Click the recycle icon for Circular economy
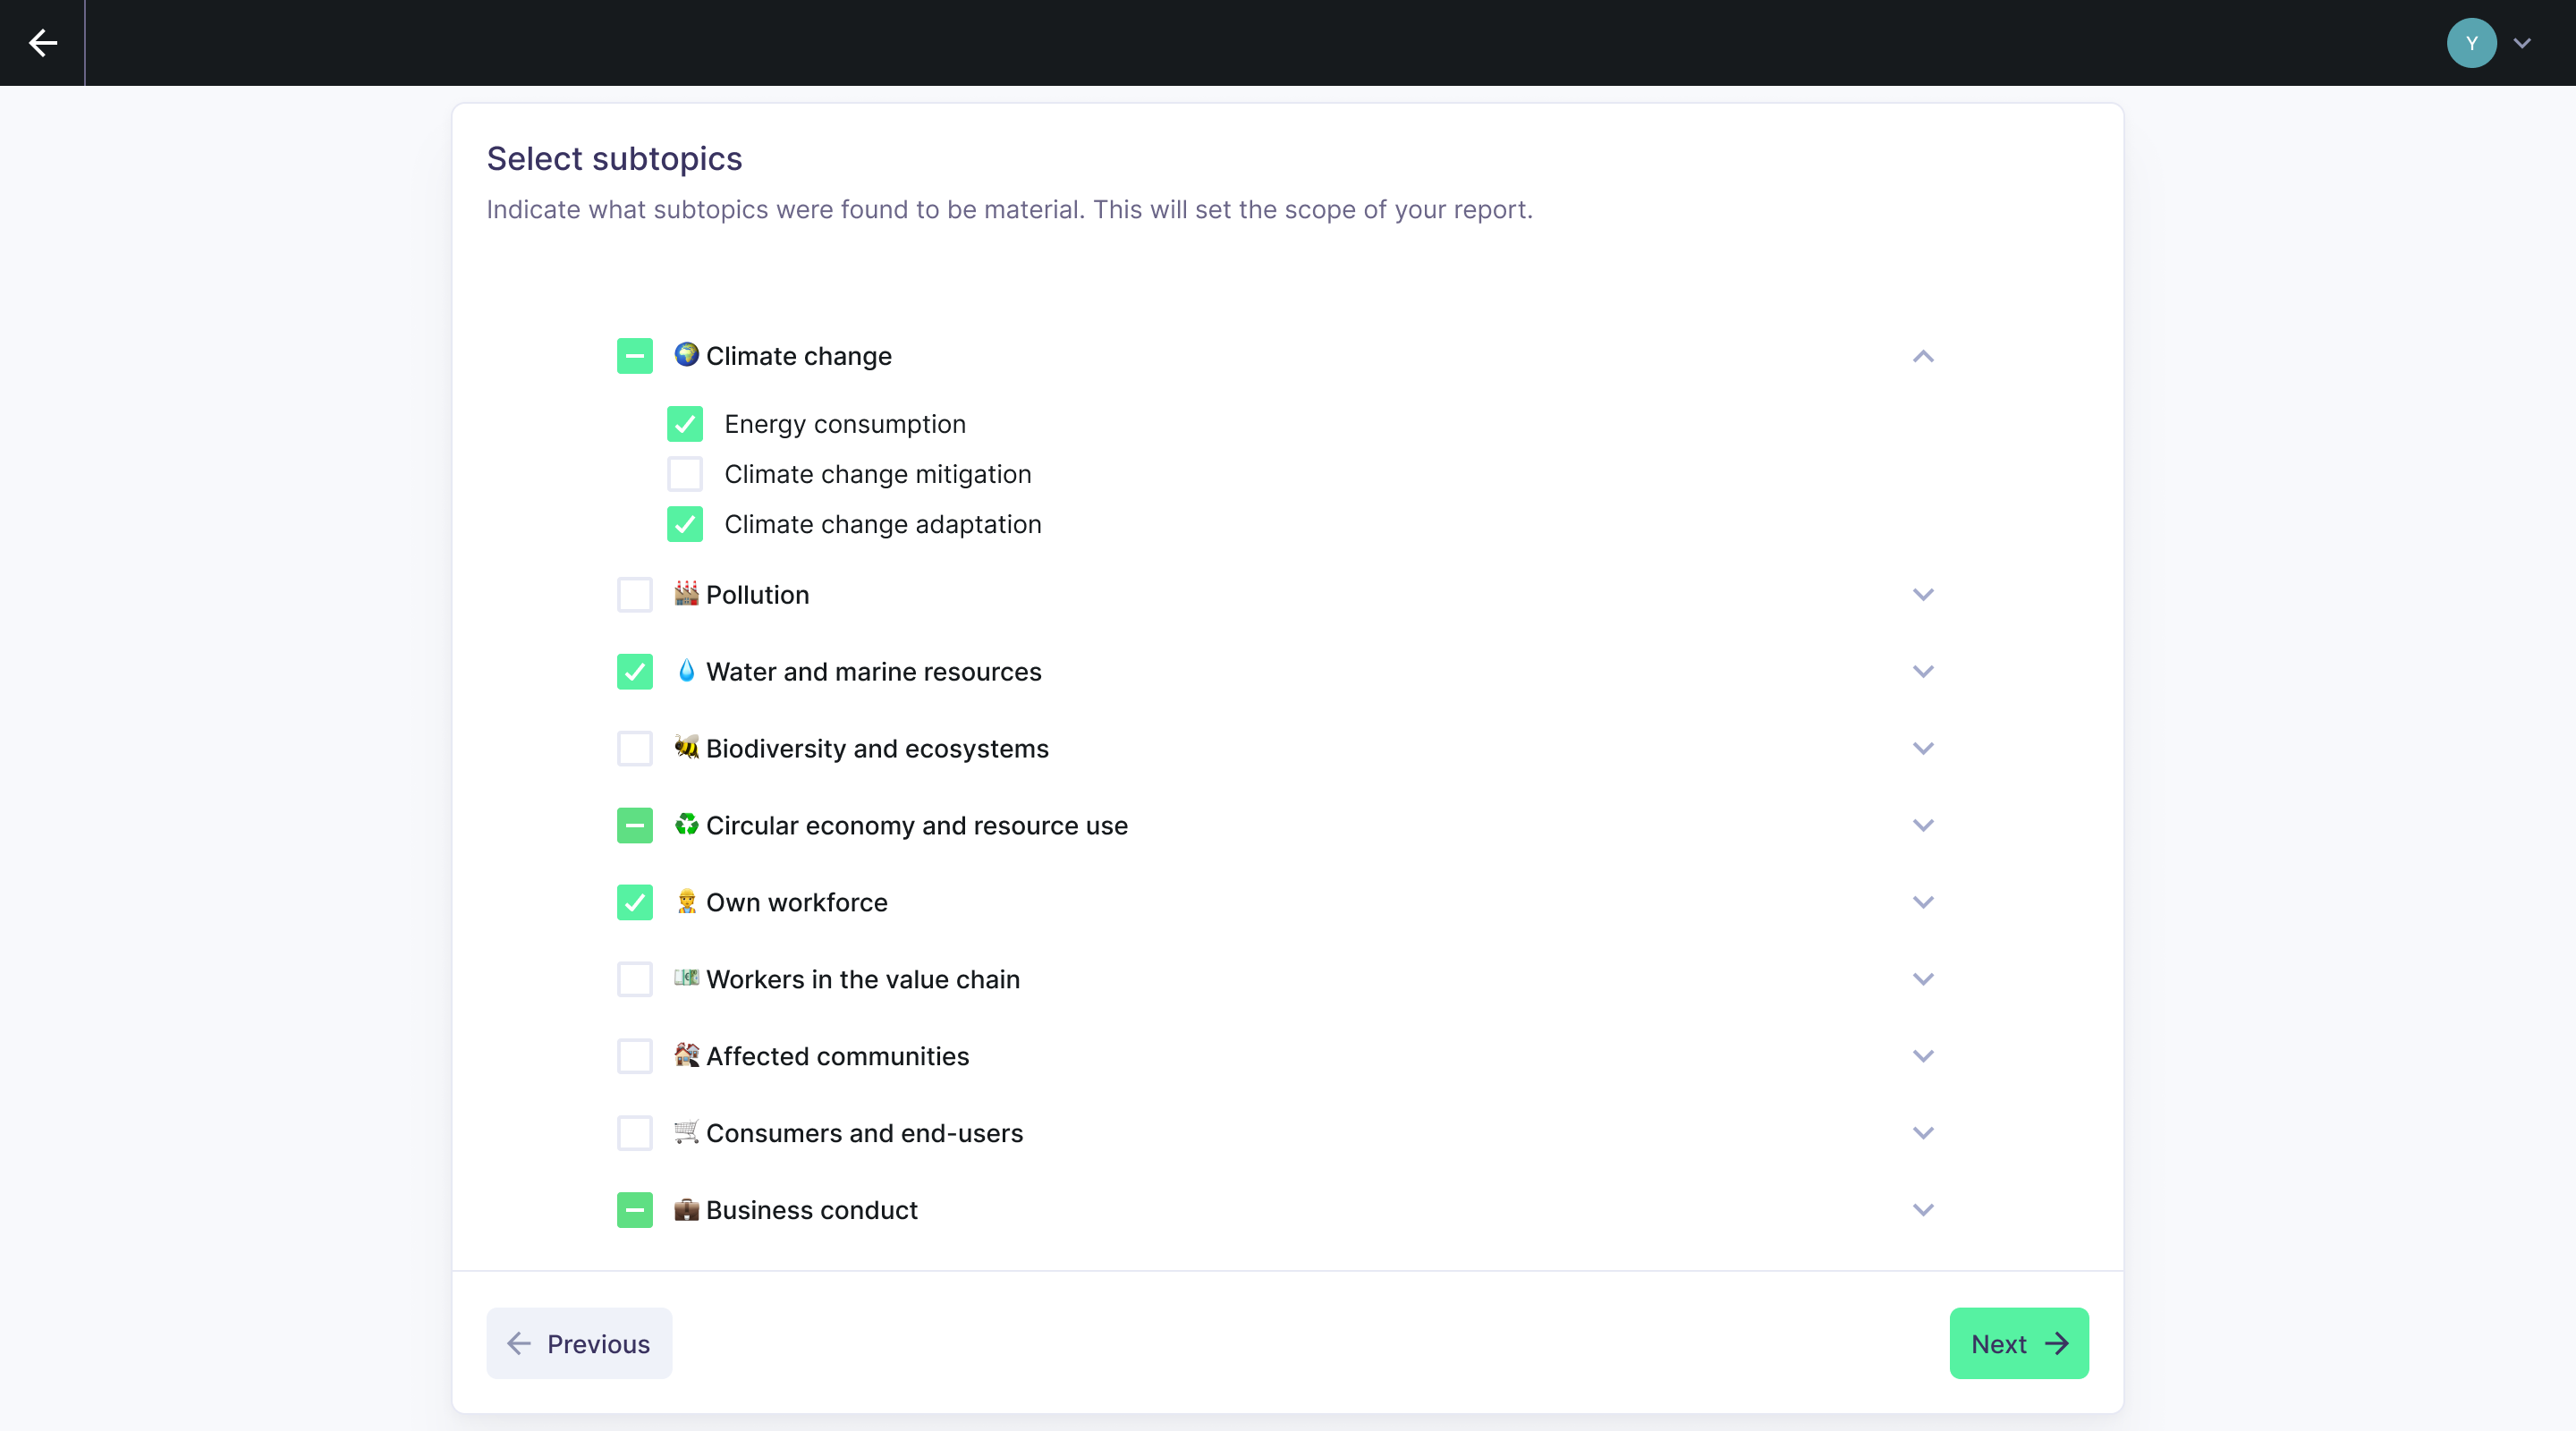This screenshot has height=1431, width=2576. pos(686,824)
